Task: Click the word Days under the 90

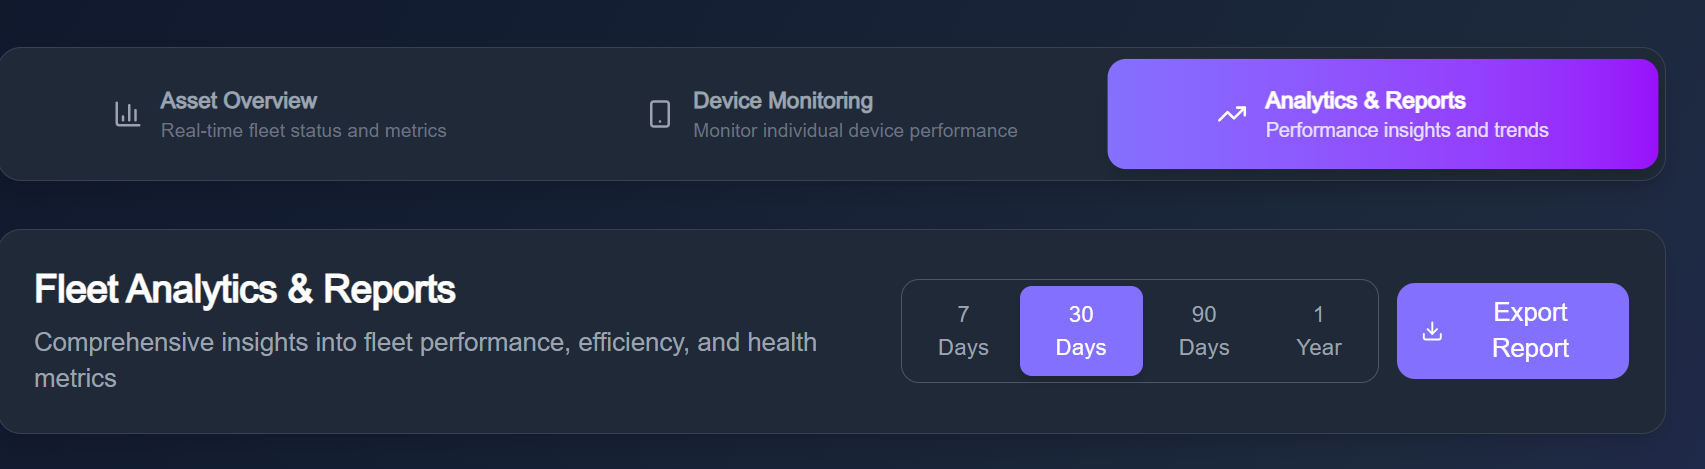Action: tap(1204, 348)
